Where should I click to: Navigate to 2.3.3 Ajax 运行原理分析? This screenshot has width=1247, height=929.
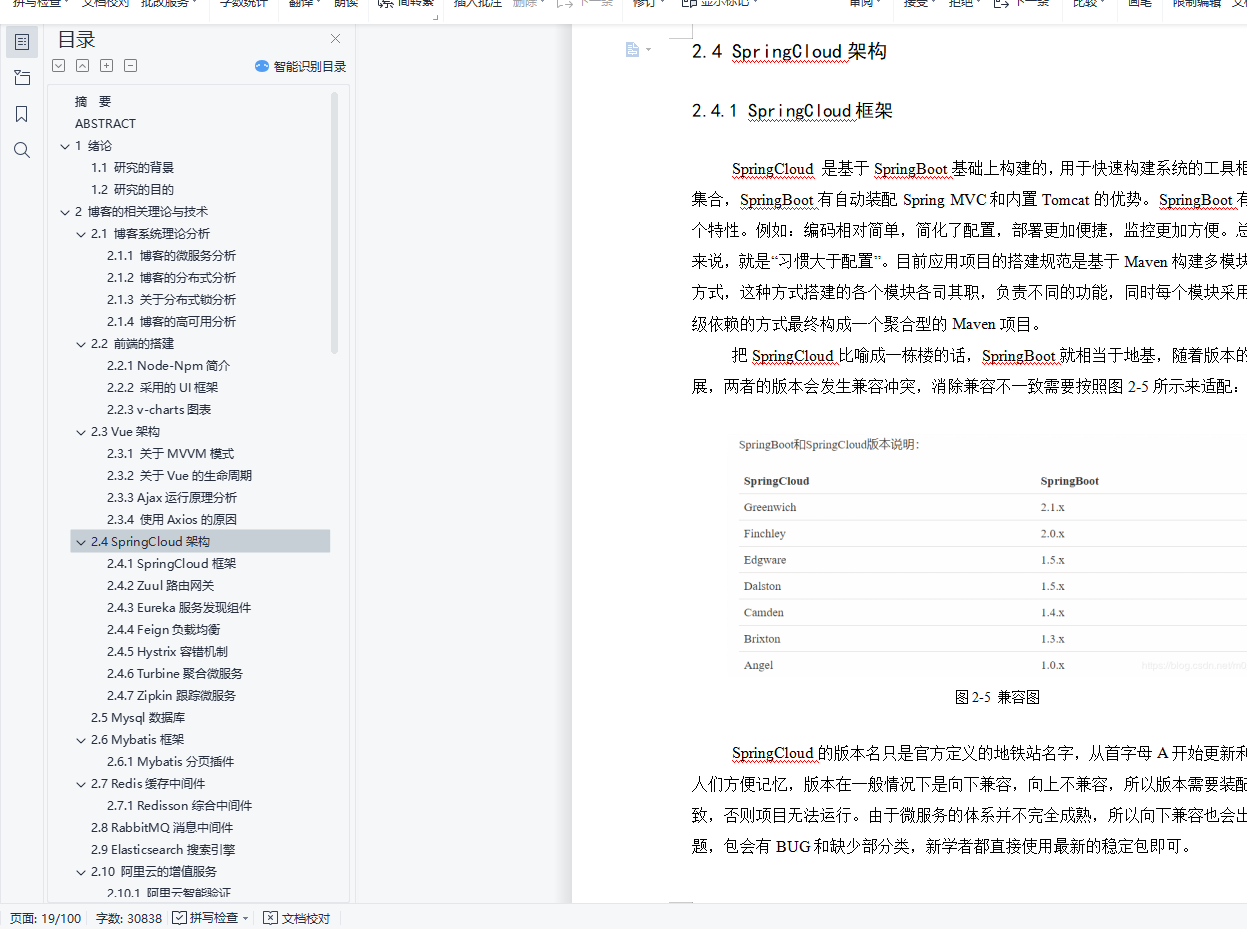[x=172, y=498]
